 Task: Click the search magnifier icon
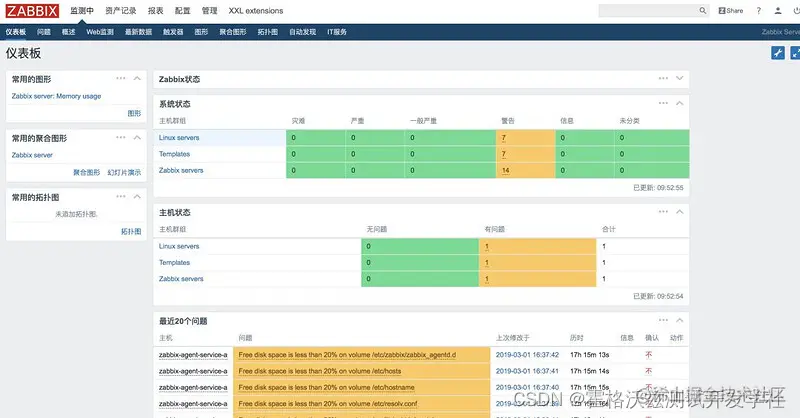pyautogui.click(x=703, y=11)
